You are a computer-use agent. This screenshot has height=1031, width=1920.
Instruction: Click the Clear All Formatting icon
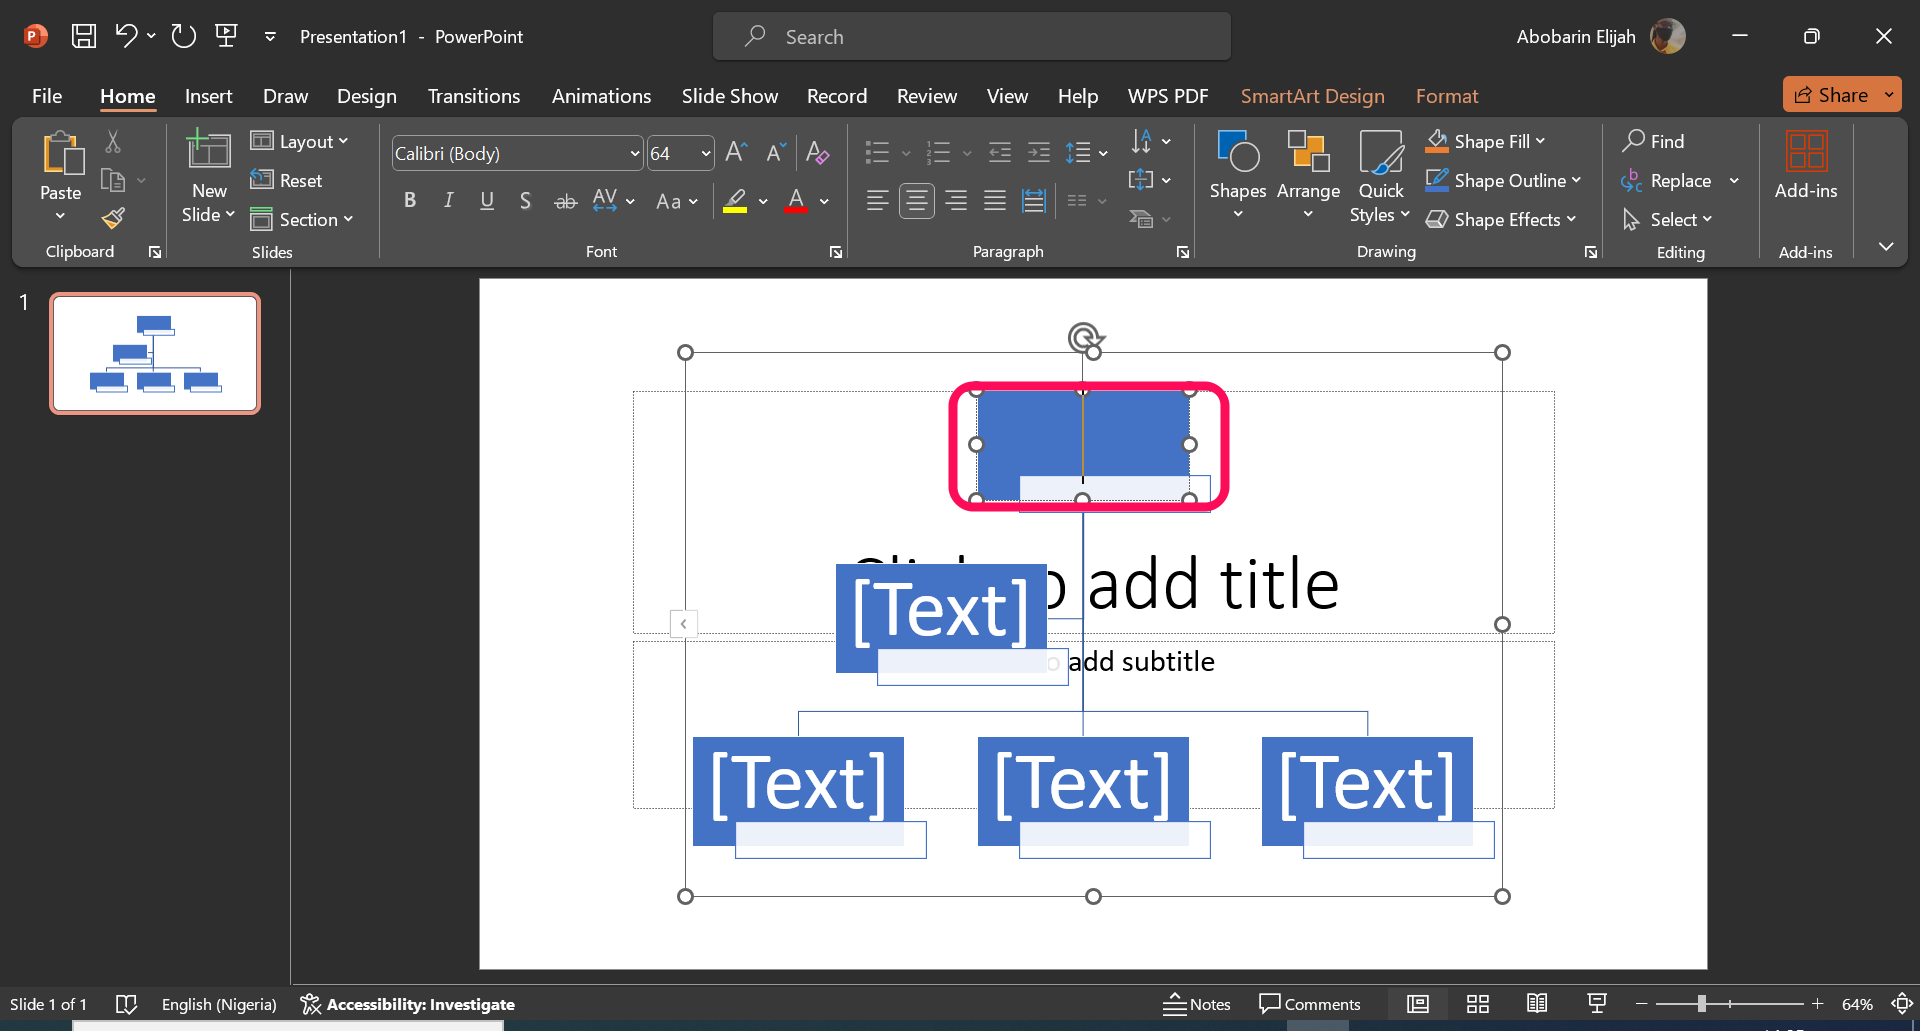[817, 152]
